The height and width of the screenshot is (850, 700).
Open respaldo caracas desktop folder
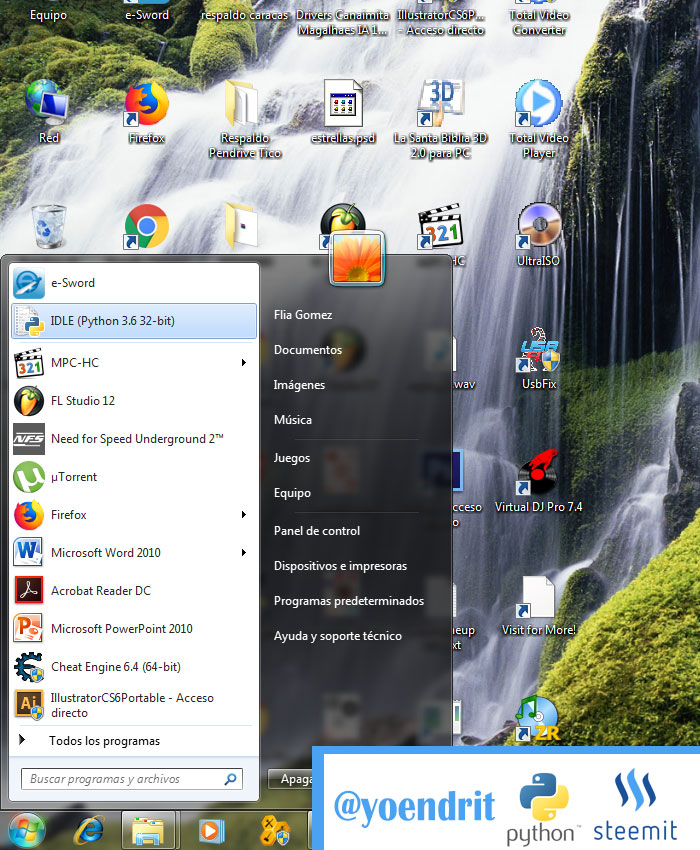[x=244, y=15]
